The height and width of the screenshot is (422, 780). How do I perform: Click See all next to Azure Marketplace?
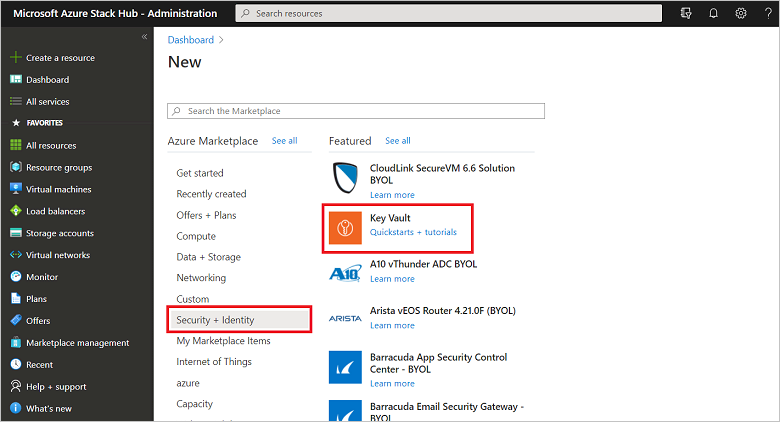[x=285, y=141]
